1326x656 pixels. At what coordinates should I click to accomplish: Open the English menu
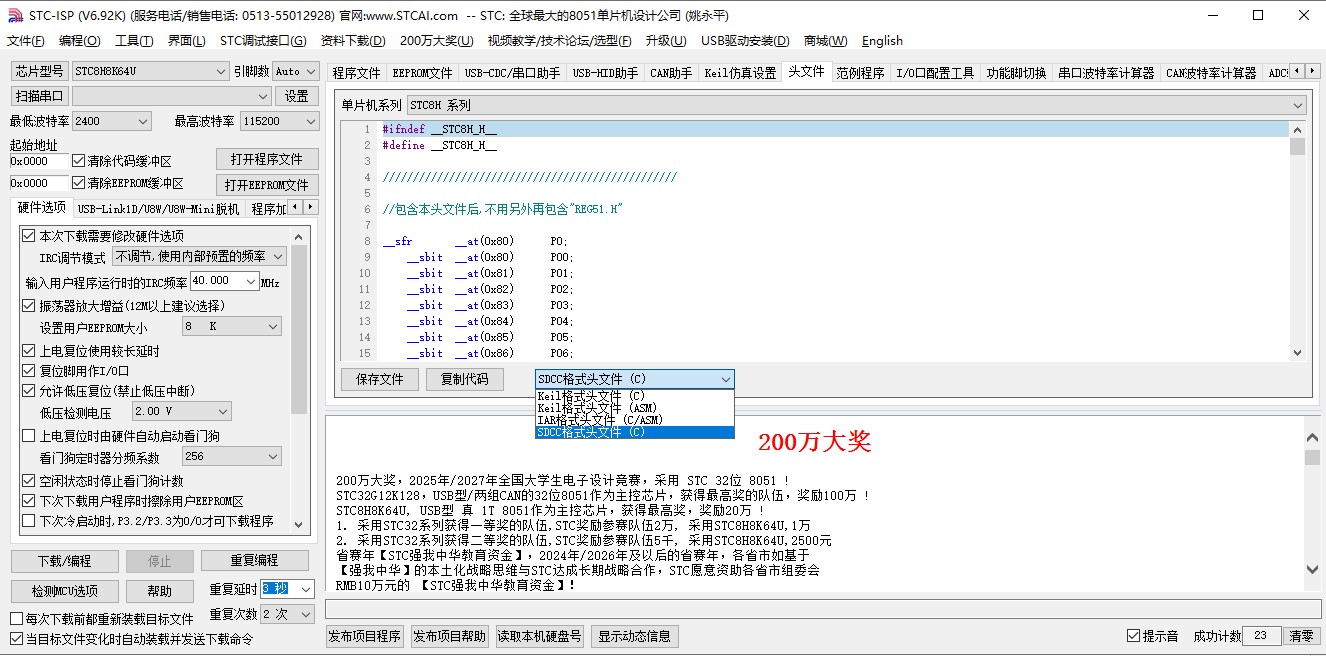[x=882, y=41]
